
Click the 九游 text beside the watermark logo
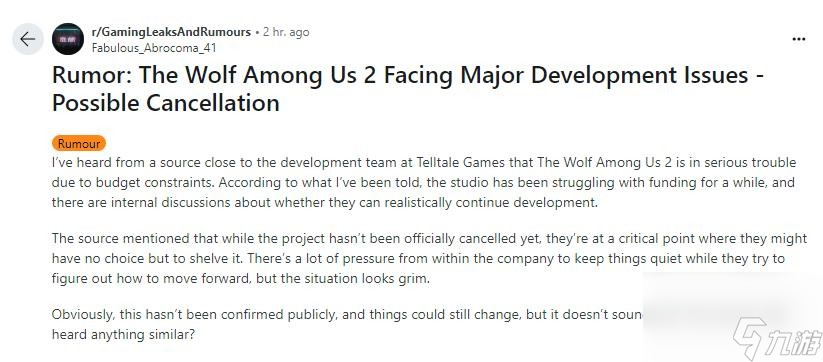794,342
